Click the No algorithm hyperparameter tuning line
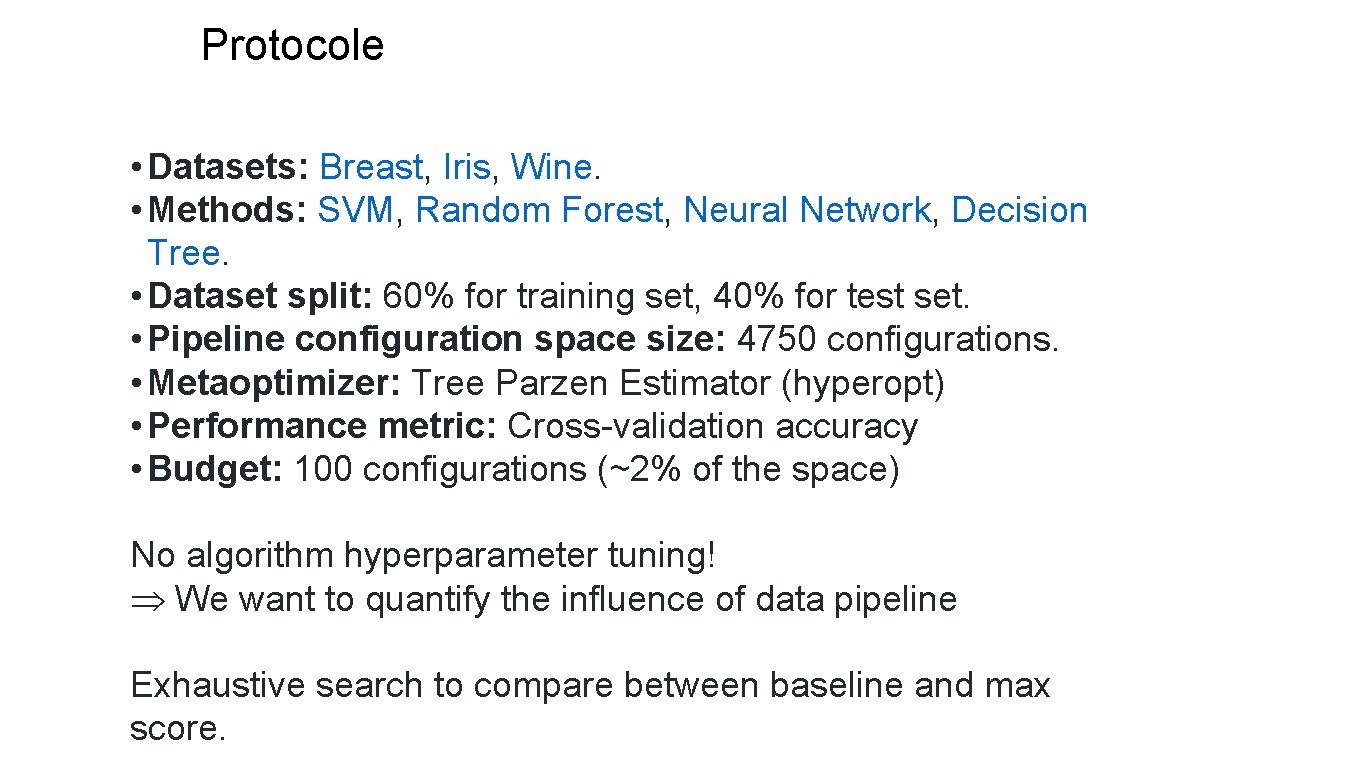Viewport: 1365px width, 768px height. (423, 555)
